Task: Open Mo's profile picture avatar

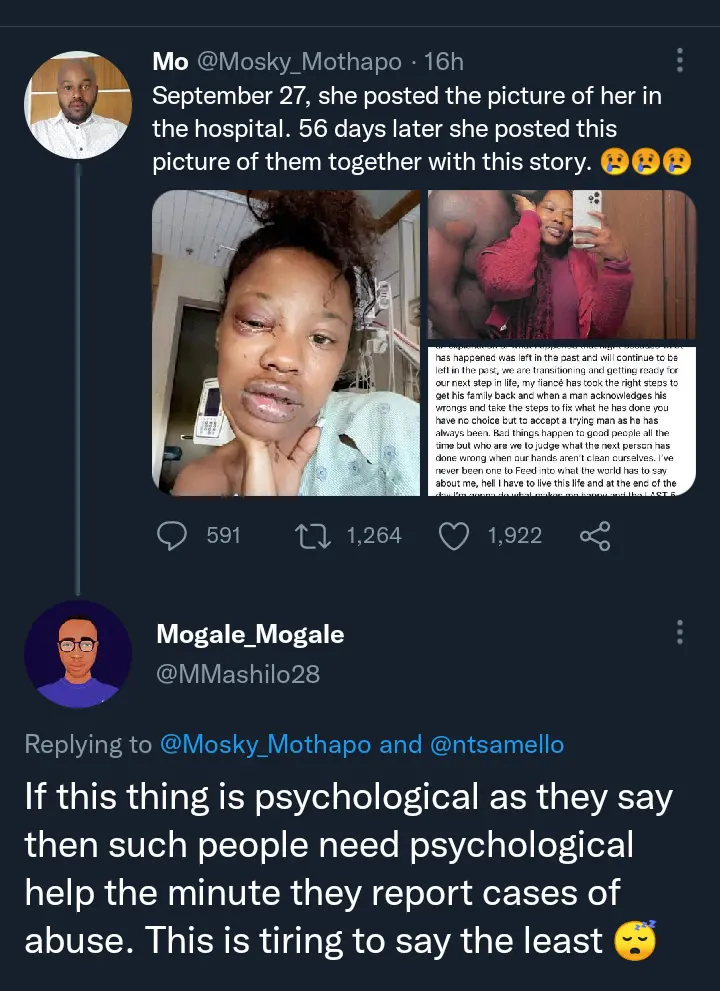Action: [77, 106]
